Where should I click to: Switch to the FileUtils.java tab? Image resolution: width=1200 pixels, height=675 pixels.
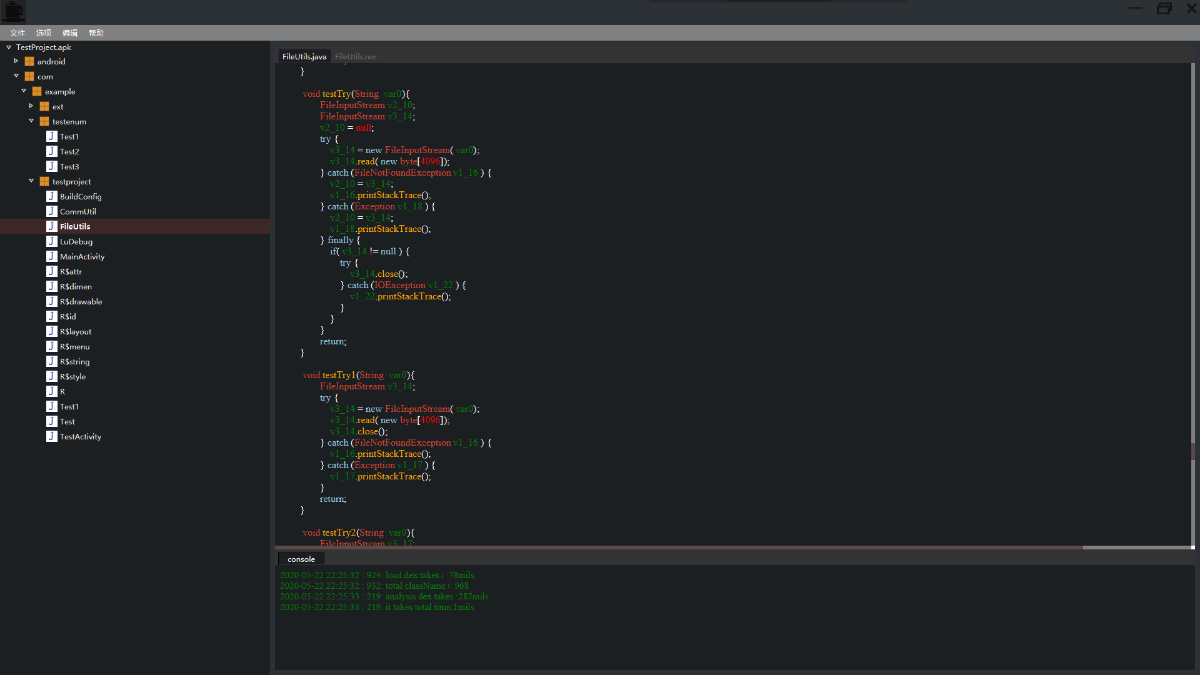[x=304, y=56]
